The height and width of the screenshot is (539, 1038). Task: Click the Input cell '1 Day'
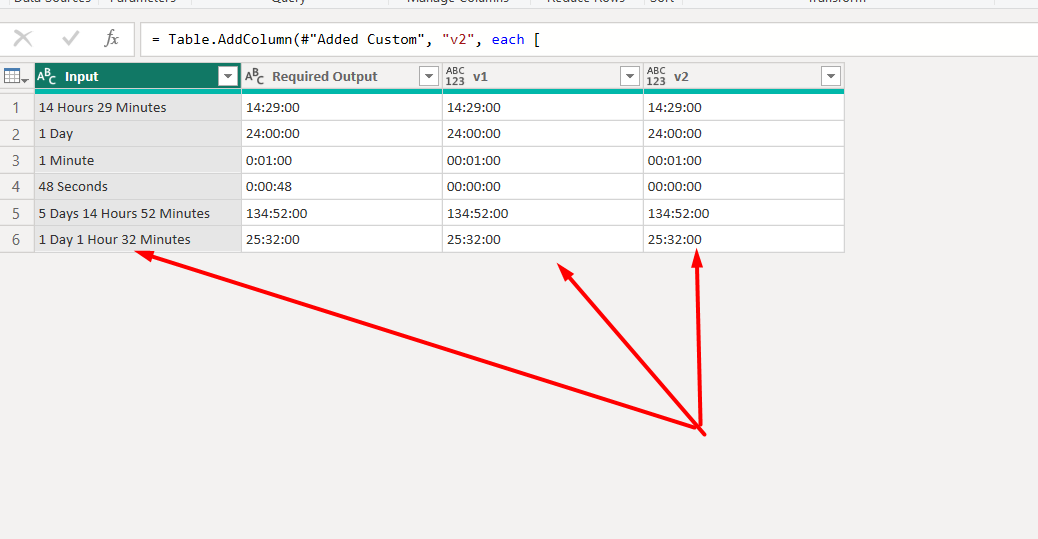click(138, 134)
